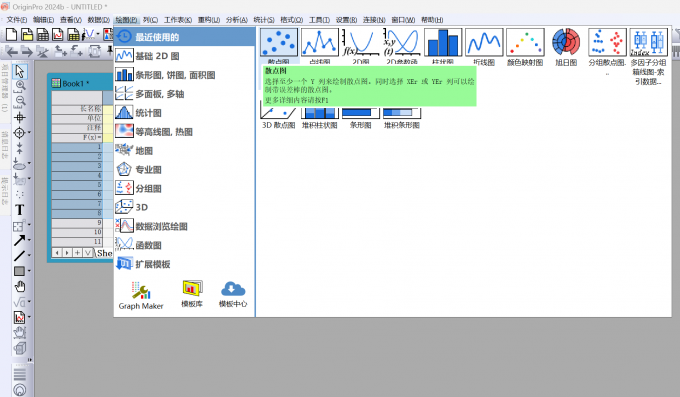Open the 分析(A) menu

pyautogui.click(x=236, y=20)
